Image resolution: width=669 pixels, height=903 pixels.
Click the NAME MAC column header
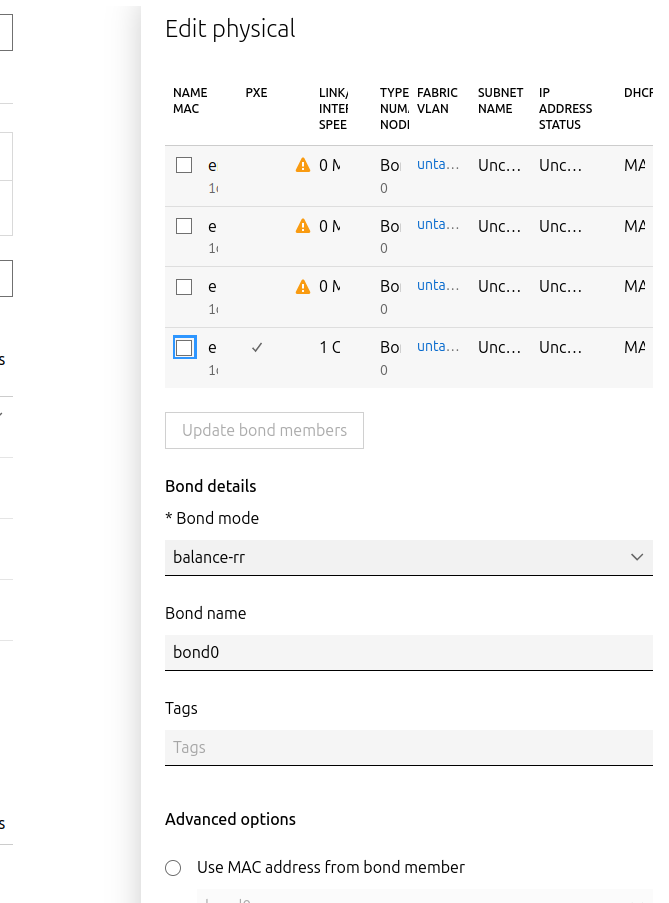(x=190, y=100)
